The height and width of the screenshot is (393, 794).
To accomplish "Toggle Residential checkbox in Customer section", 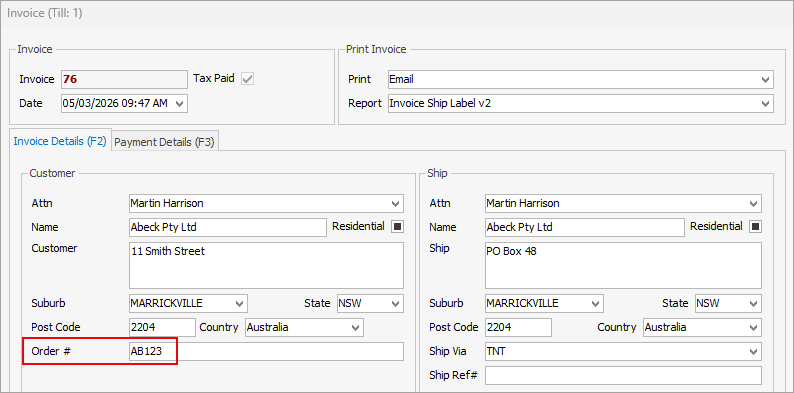I will [398, 227].
